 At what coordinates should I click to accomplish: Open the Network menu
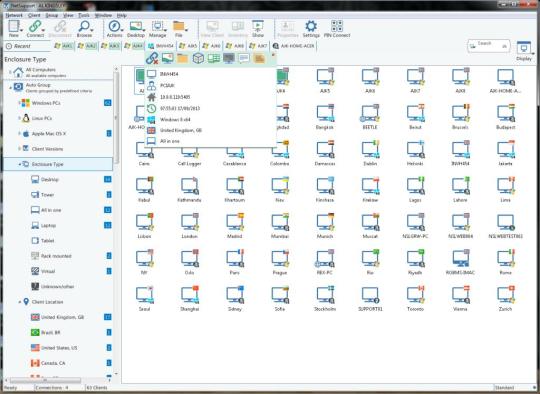14,15
